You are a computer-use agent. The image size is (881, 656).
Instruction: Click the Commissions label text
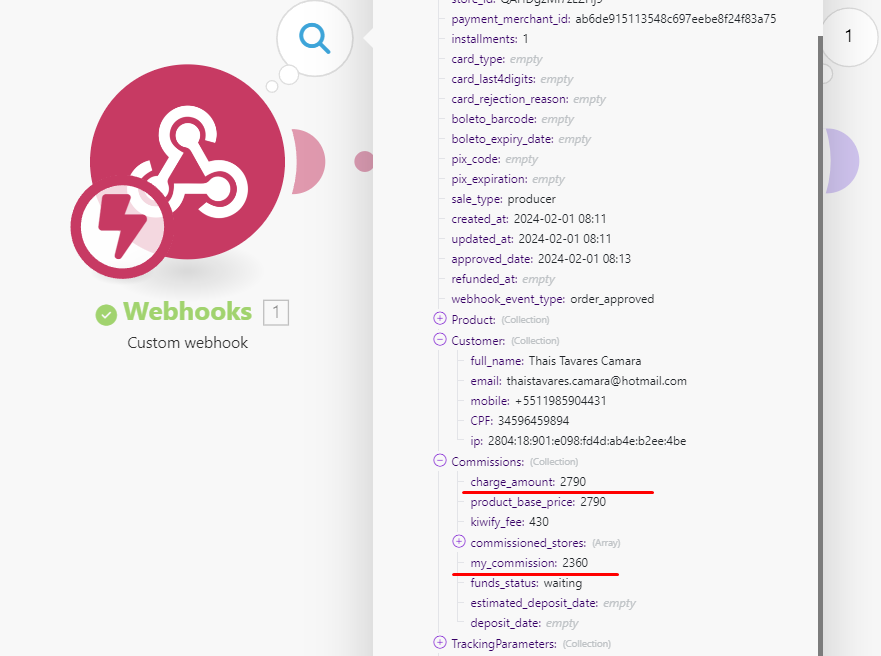coord(488,462)
